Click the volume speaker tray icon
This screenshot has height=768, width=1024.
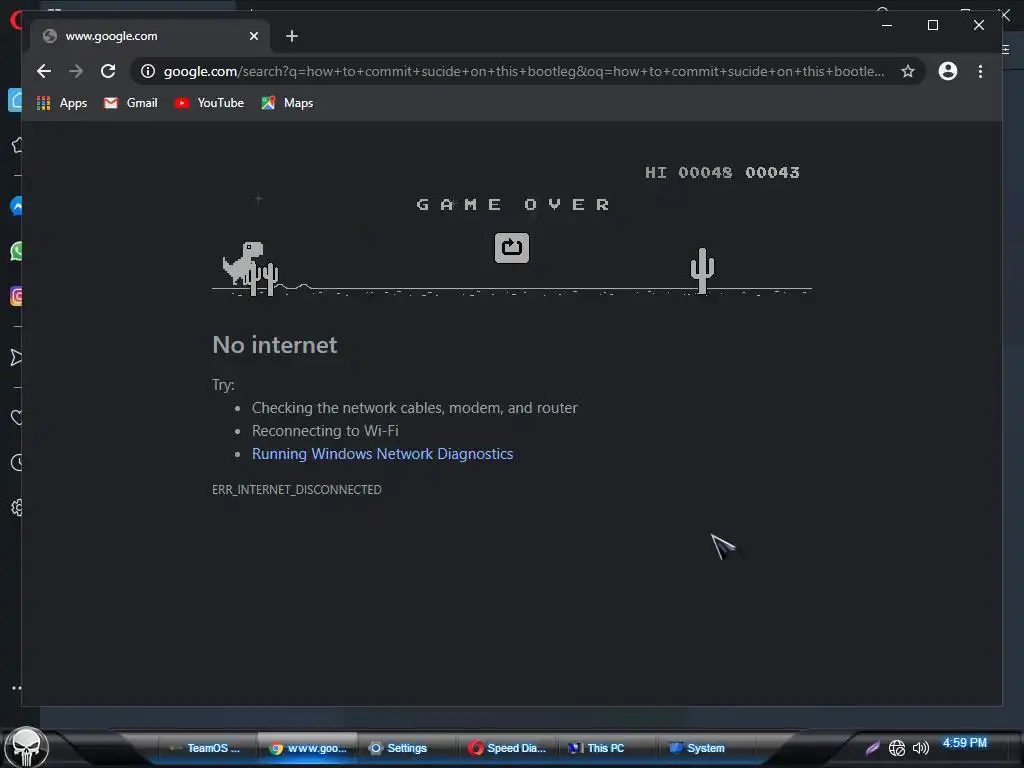[920, 748]
